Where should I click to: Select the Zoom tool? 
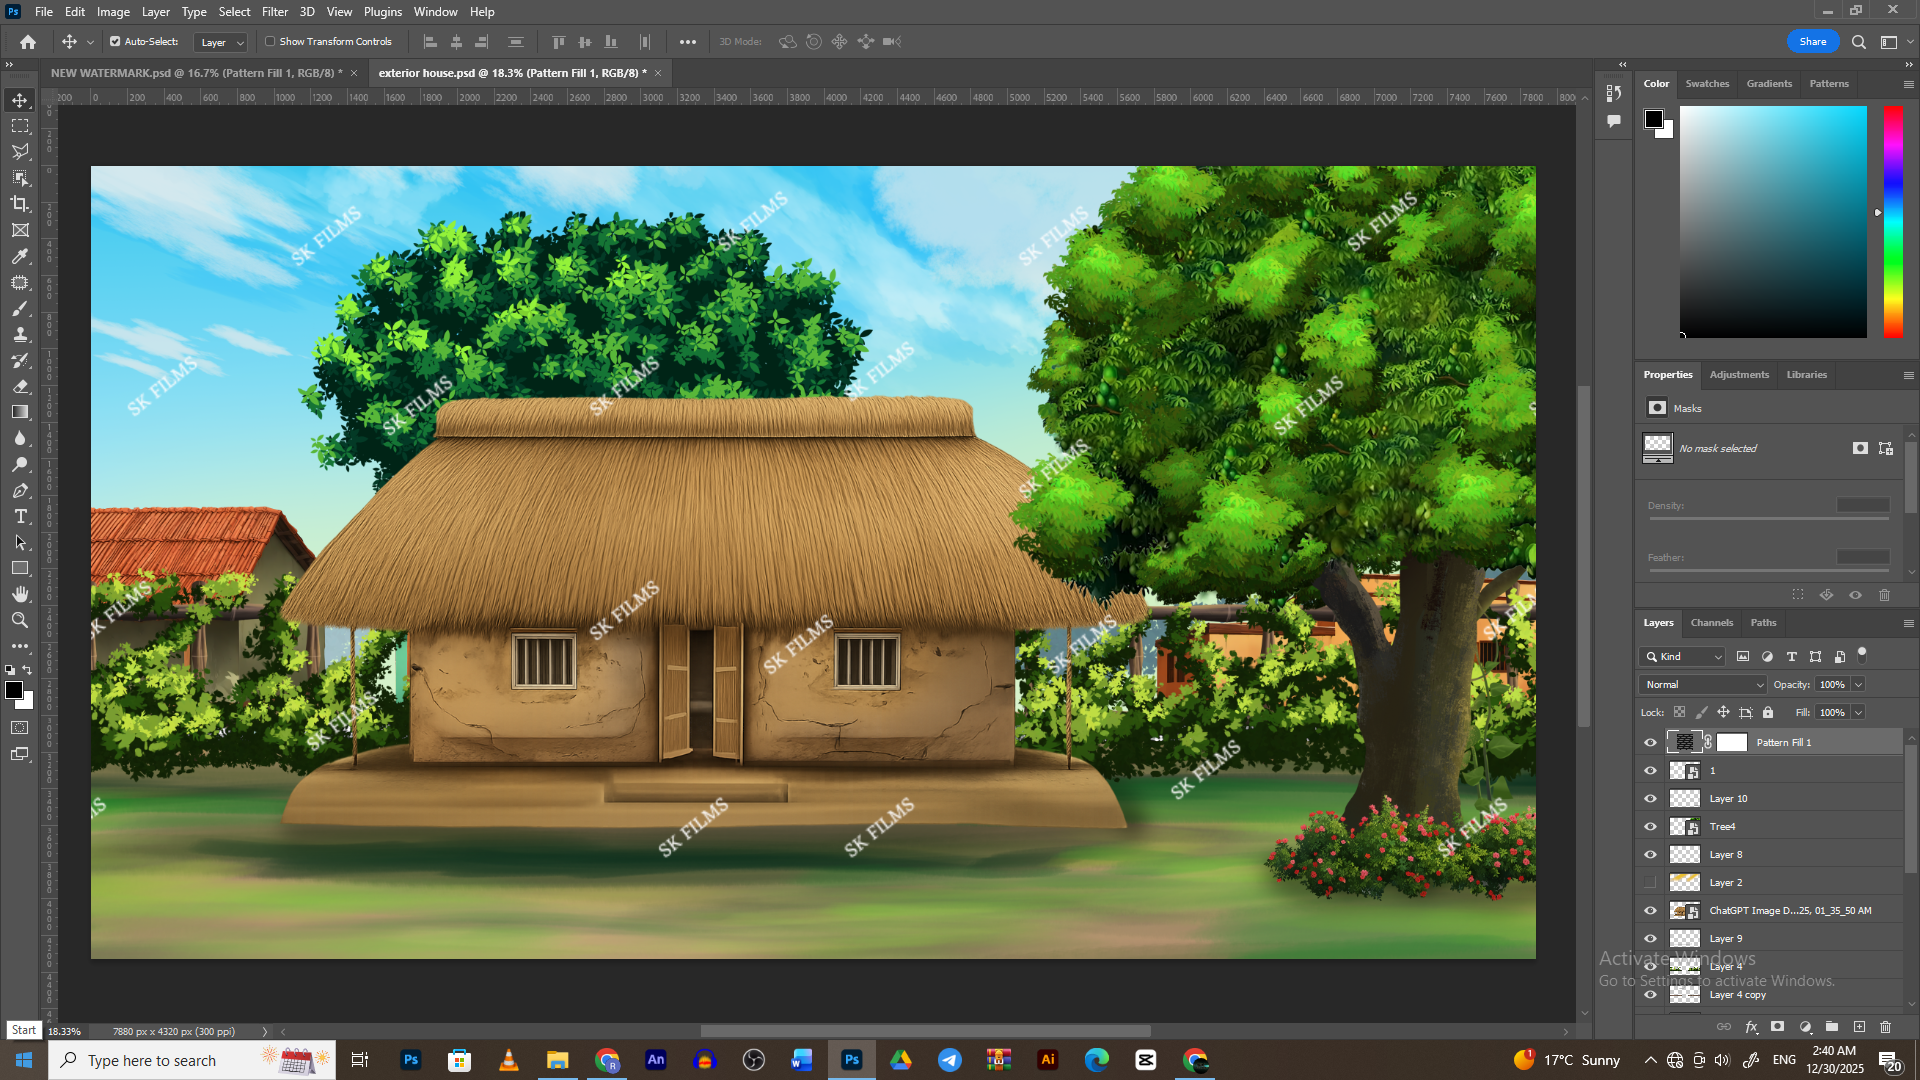click(x=20, y=620)
